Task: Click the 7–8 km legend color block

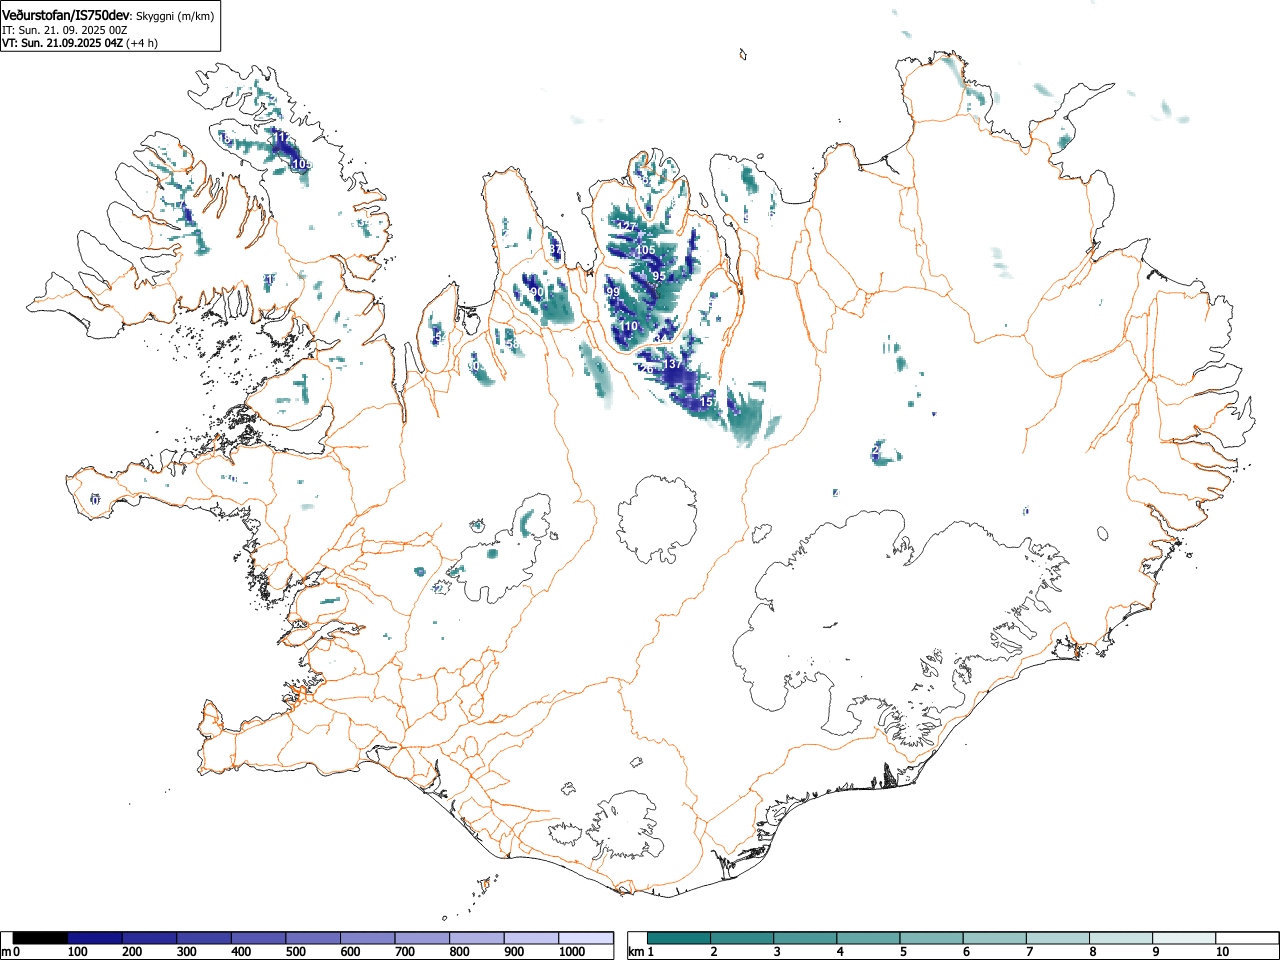Action: click(1059, 938)
